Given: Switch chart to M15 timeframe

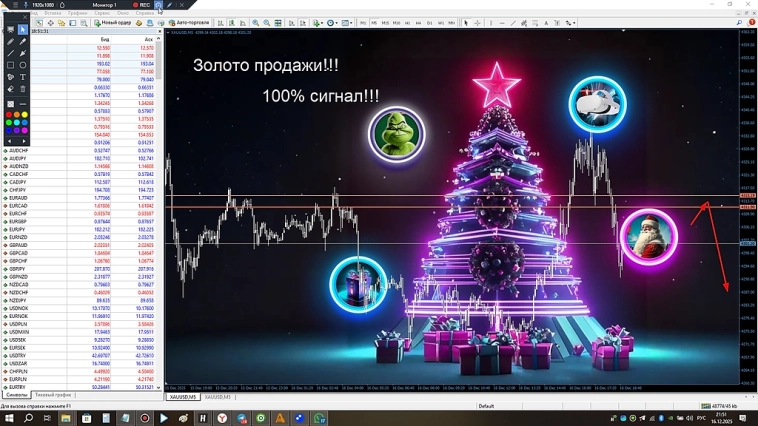Looking at the screenshot, I should click(385, 23).
